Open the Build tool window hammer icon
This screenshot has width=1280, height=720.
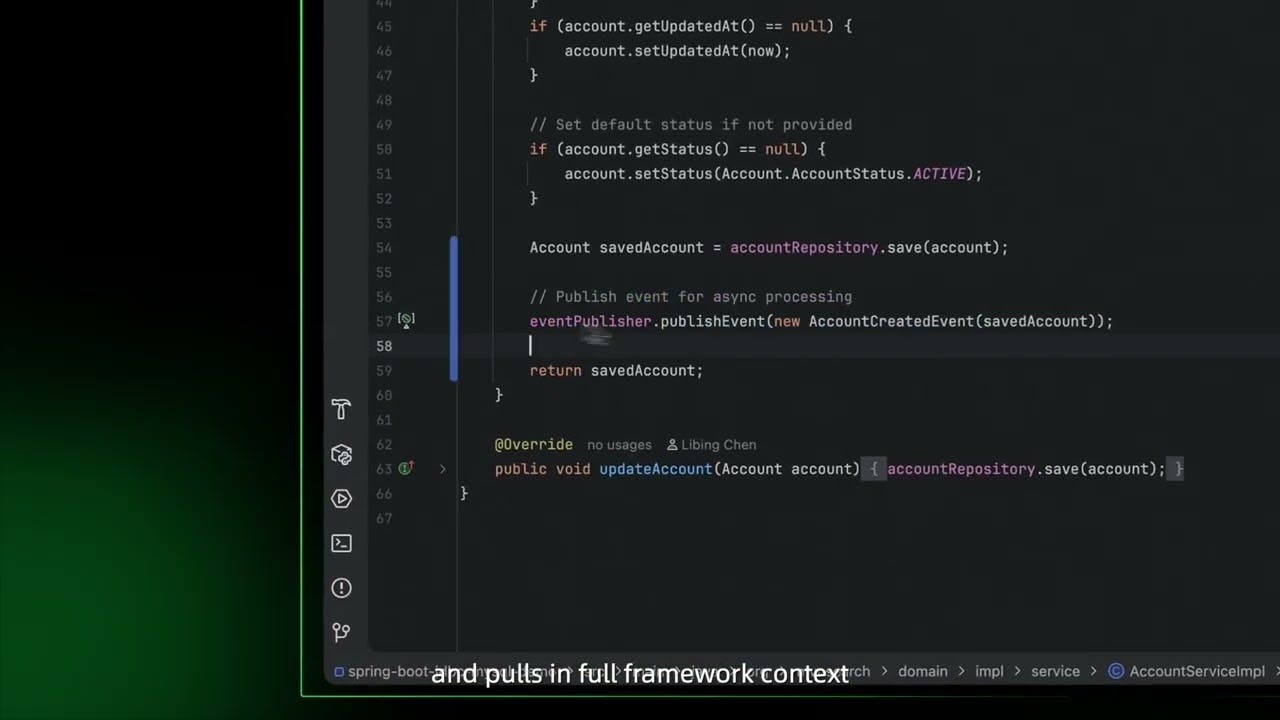point(341,409)
